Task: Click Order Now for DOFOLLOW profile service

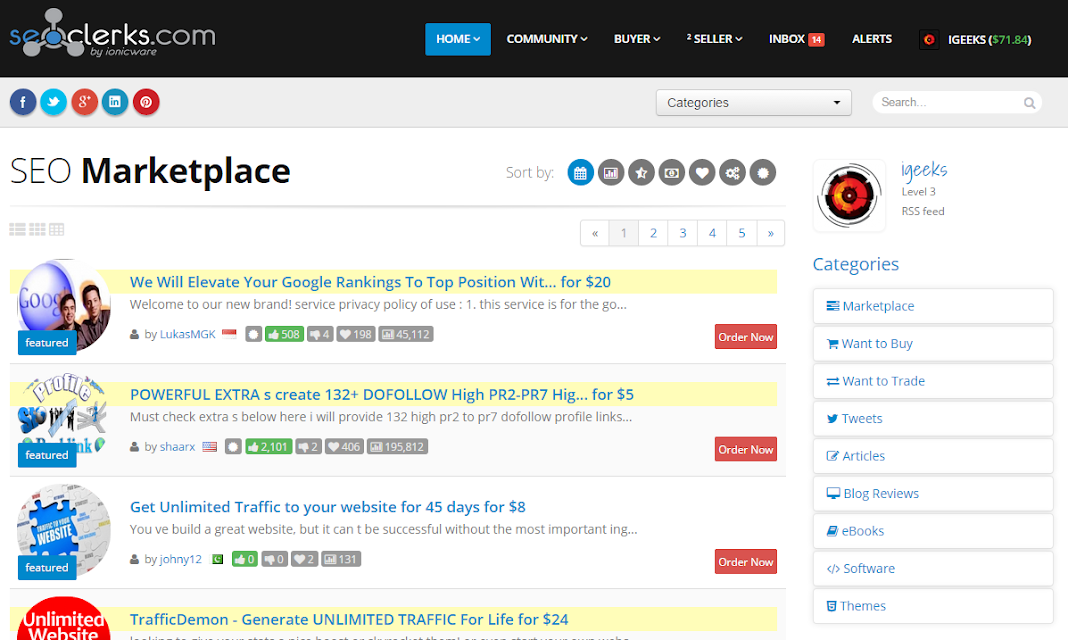Action: (x=746, y=449)
